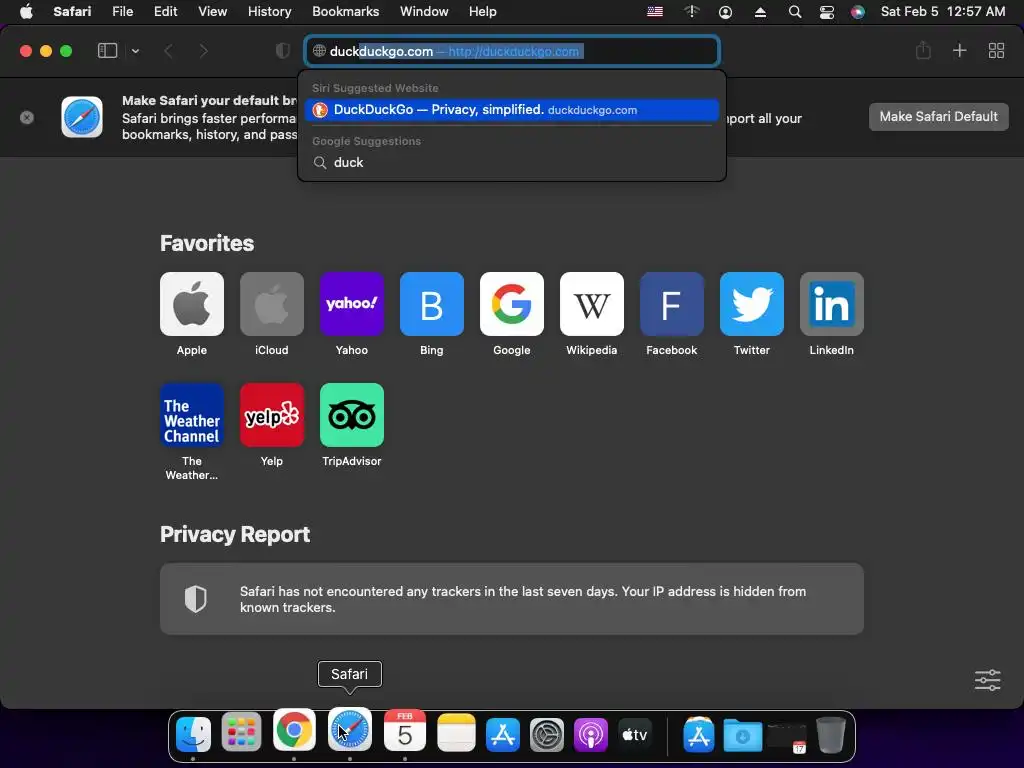Select DuckDuckGo Siri suggested website
The image size is (1024, 768).
(x=511, y=110)
